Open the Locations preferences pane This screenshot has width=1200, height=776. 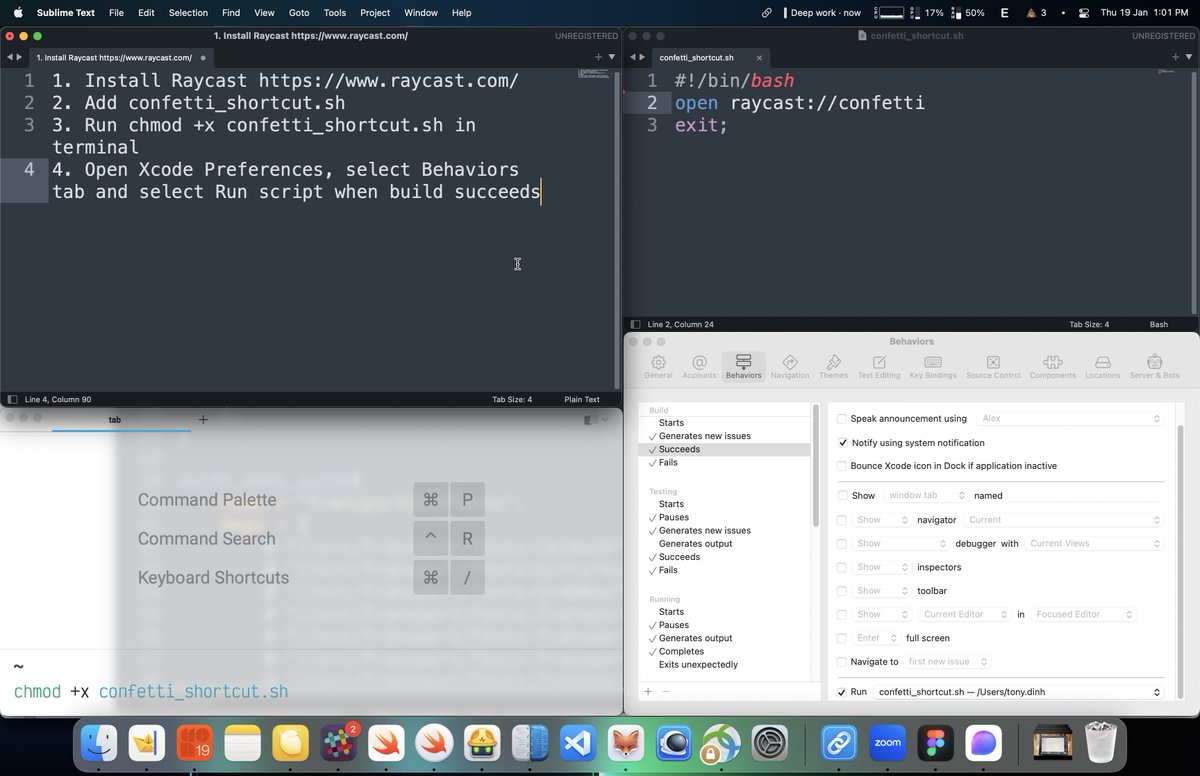click(1102, 366)
